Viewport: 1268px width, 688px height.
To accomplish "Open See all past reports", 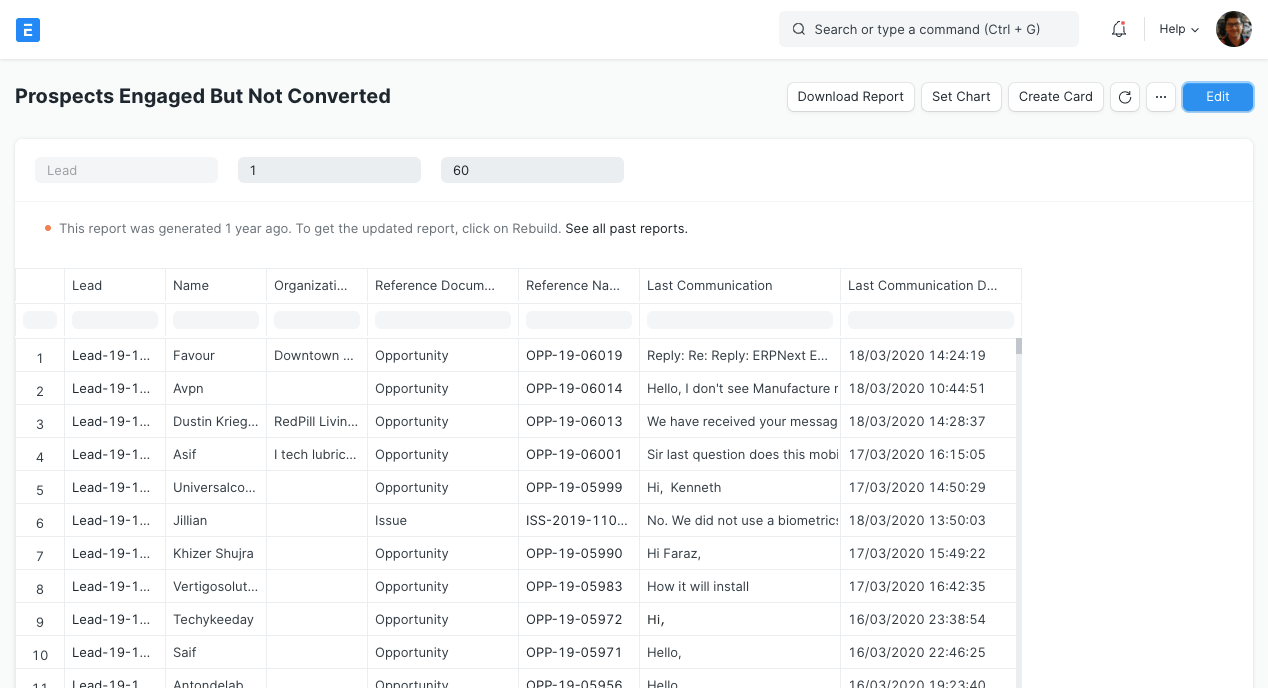I will point(626,228).
